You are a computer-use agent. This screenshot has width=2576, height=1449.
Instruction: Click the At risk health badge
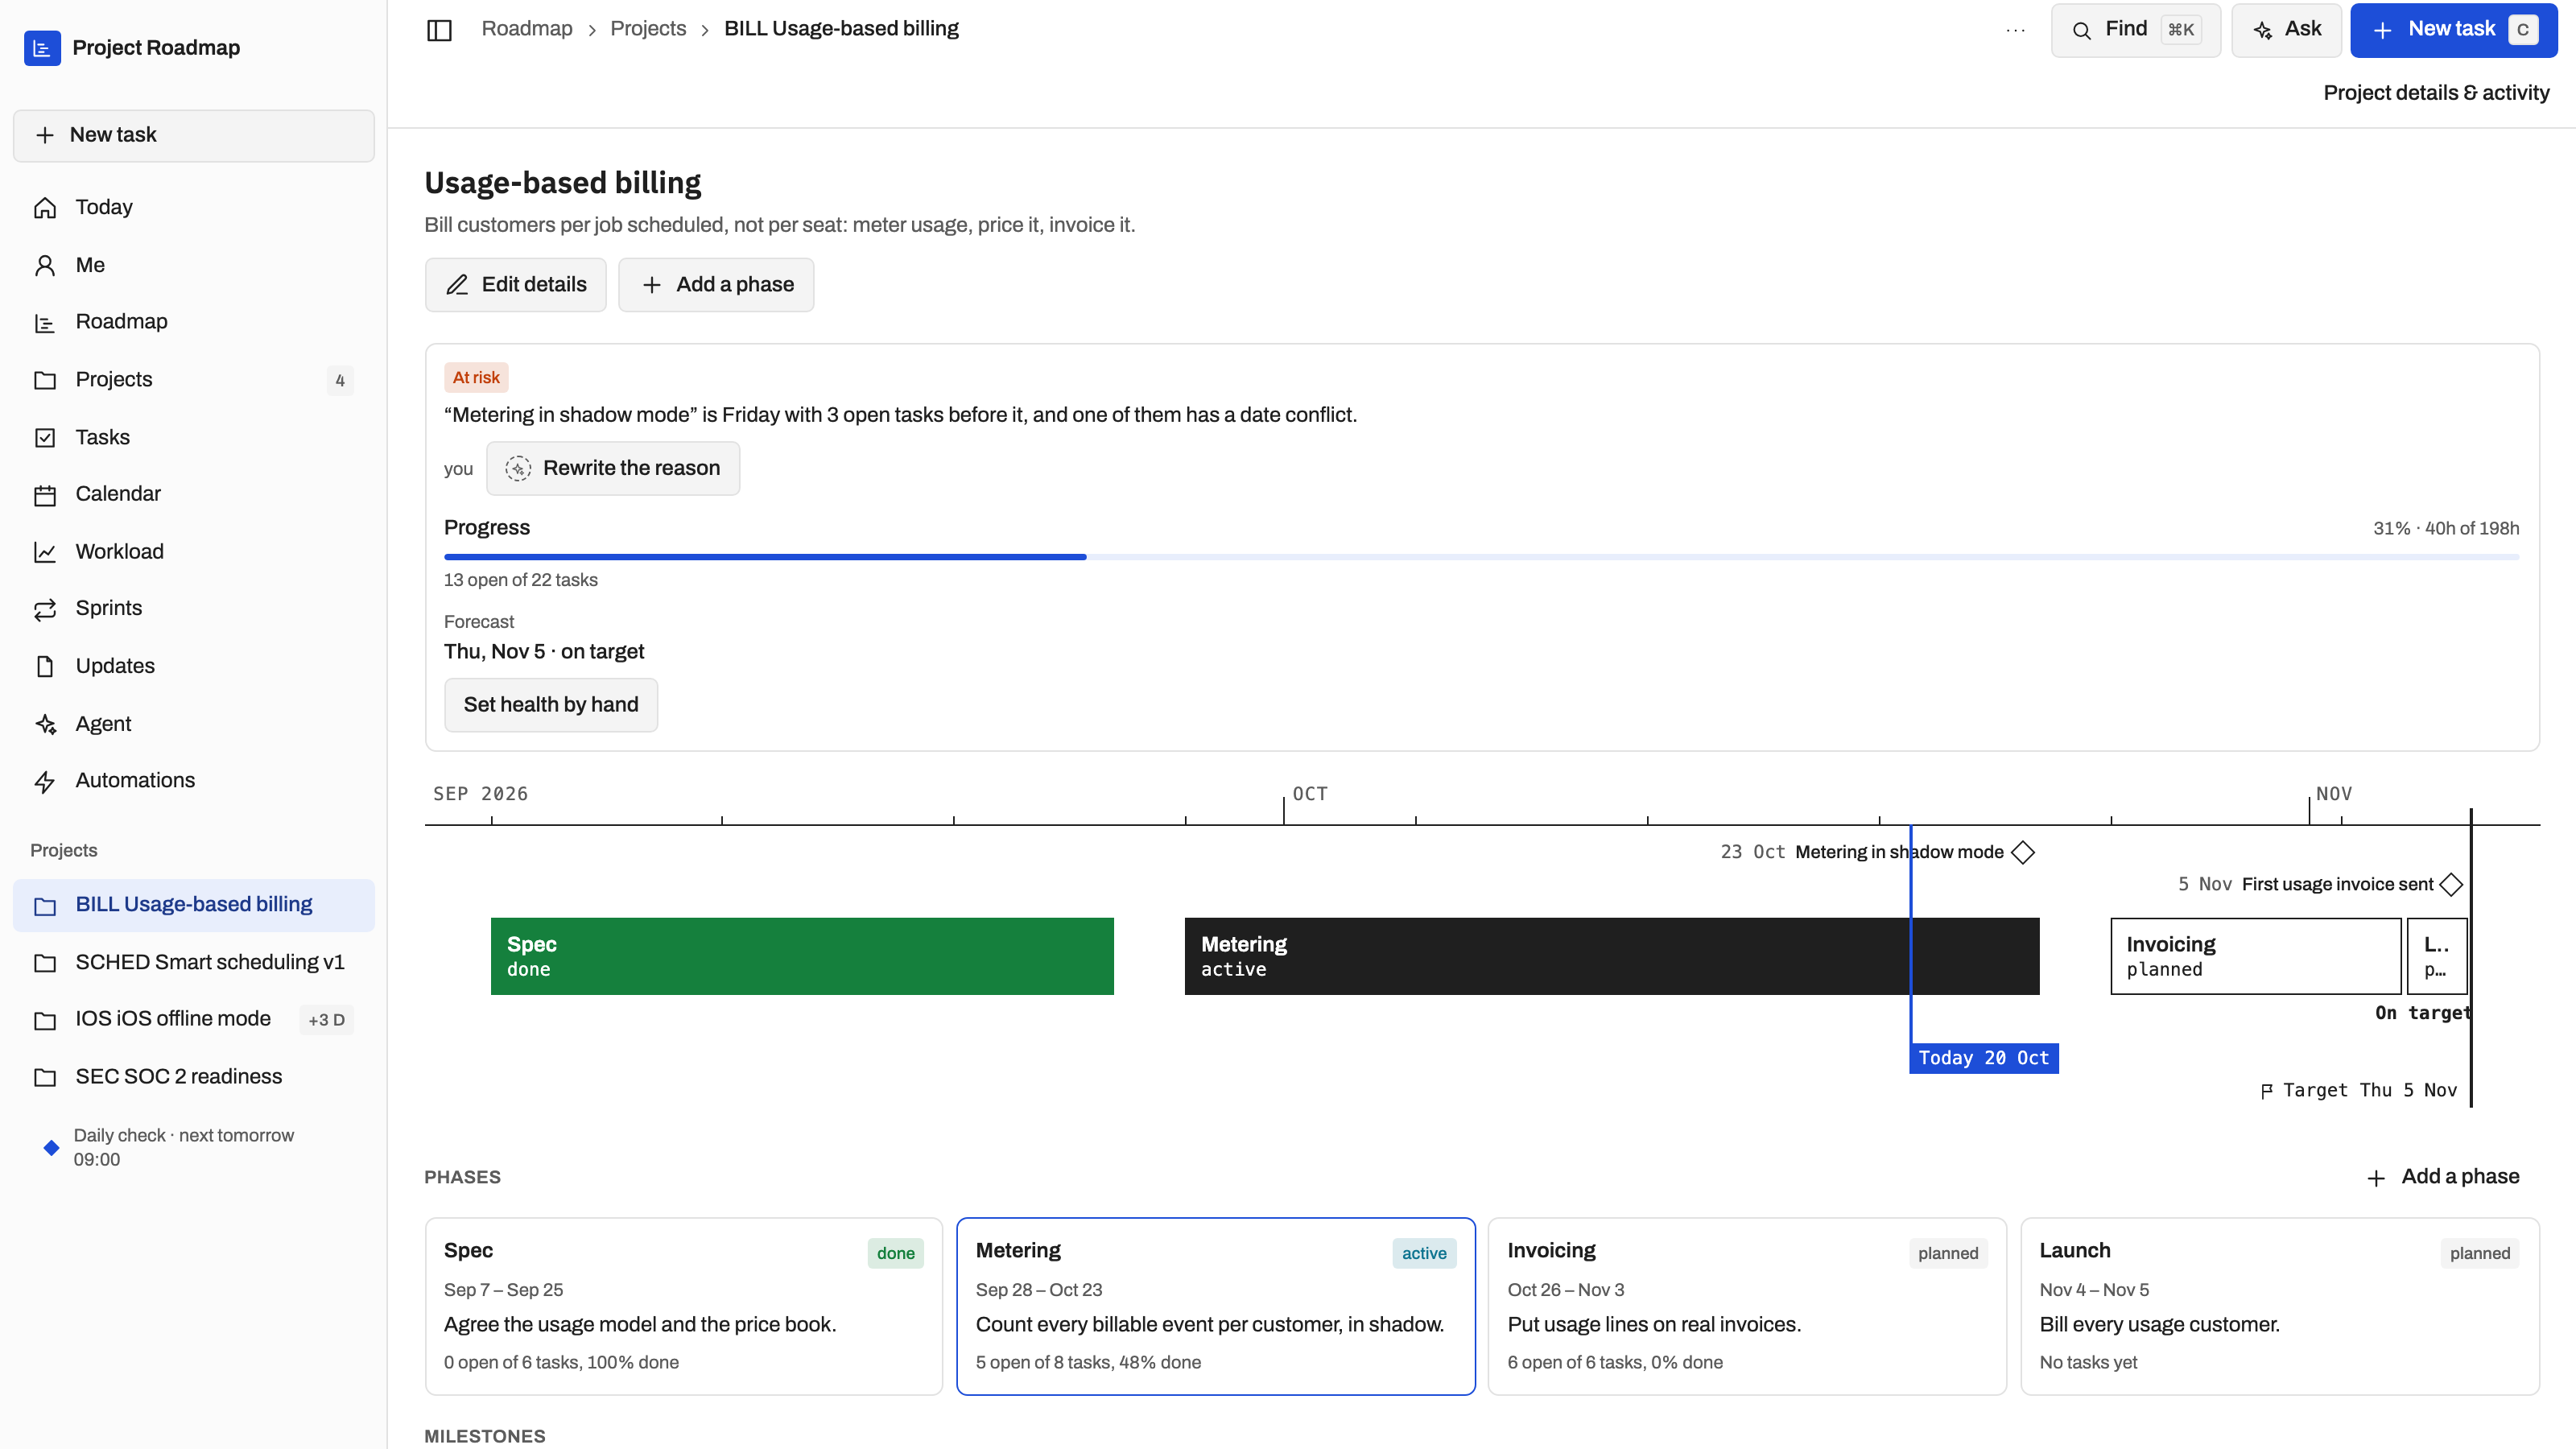pyautogui.click(x=476, y=378)
